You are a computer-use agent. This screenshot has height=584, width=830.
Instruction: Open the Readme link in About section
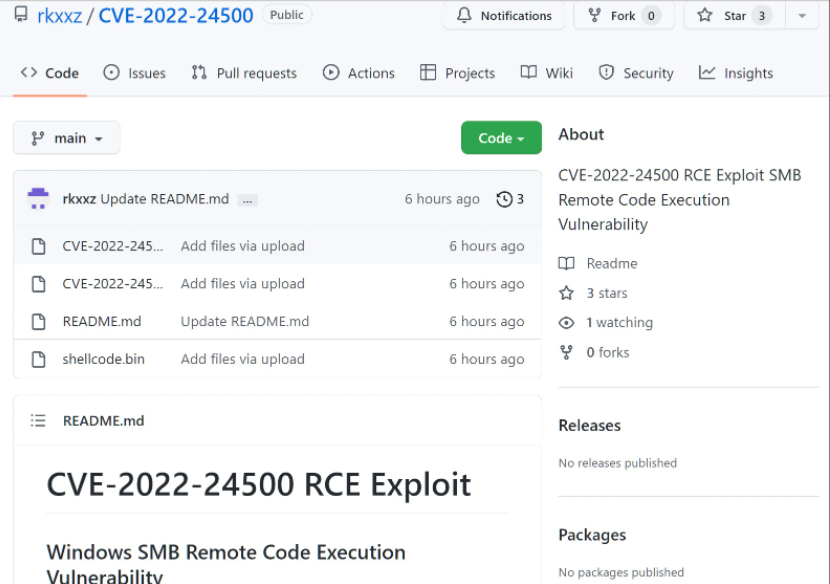click(612, 263)
